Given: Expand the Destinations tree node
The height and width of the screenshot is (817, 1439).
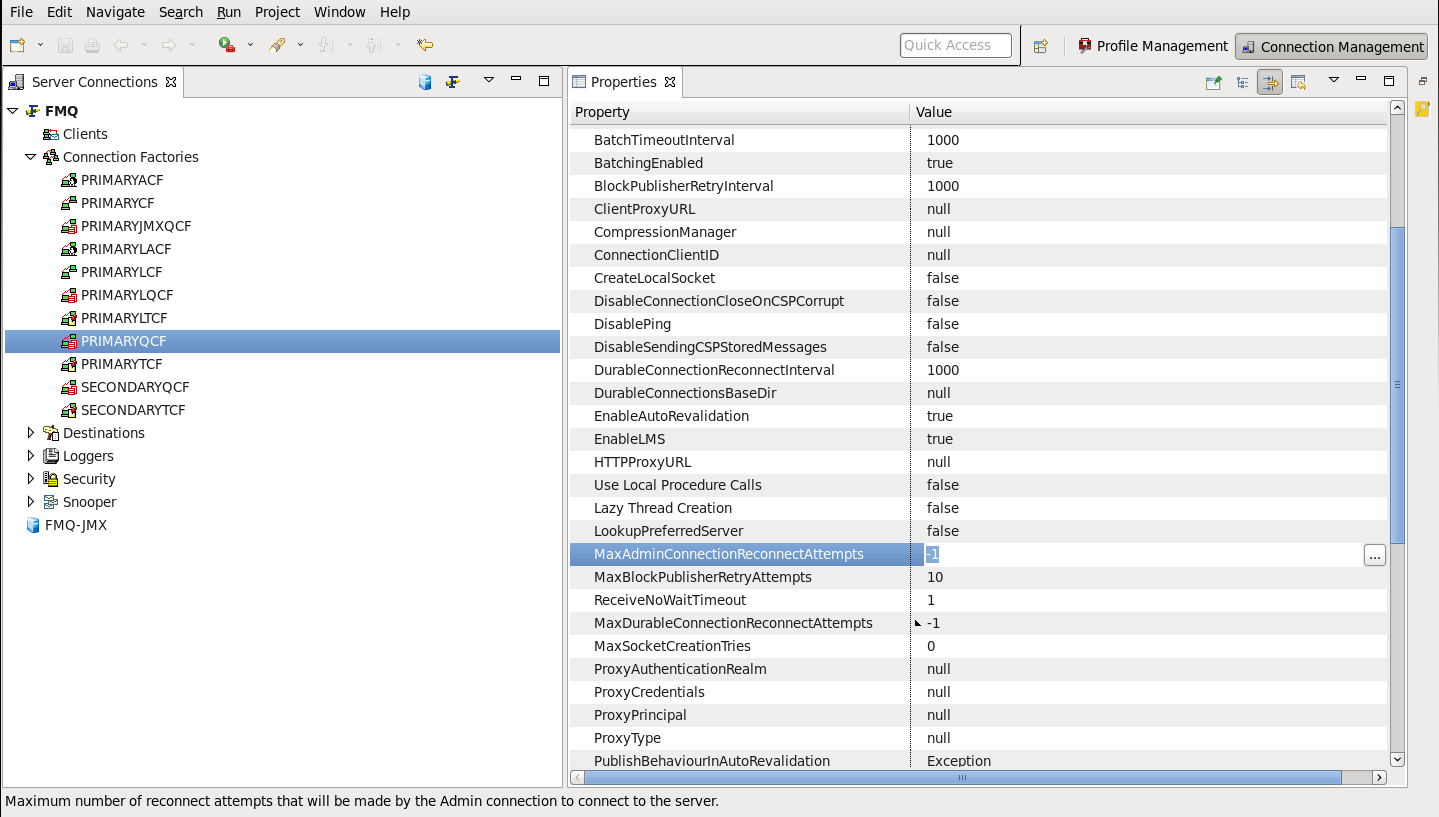Looking at the screenshot, I should (x=31, y=433).
